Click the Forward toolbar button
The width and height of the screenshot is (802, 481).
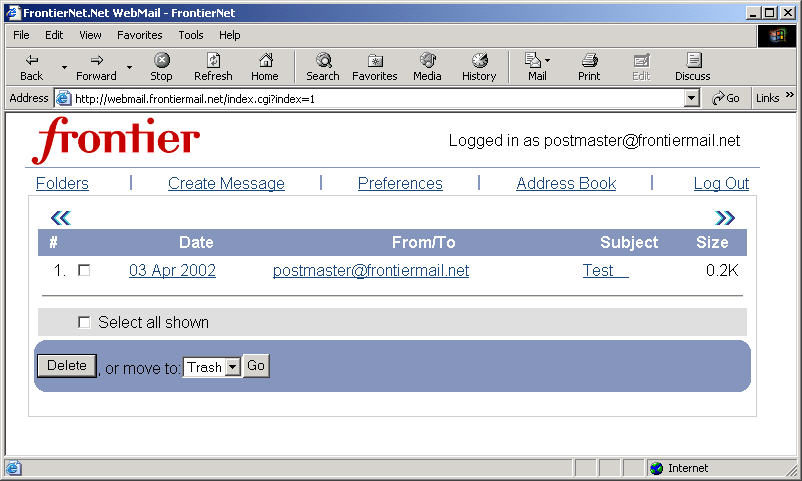pos(96,67)
